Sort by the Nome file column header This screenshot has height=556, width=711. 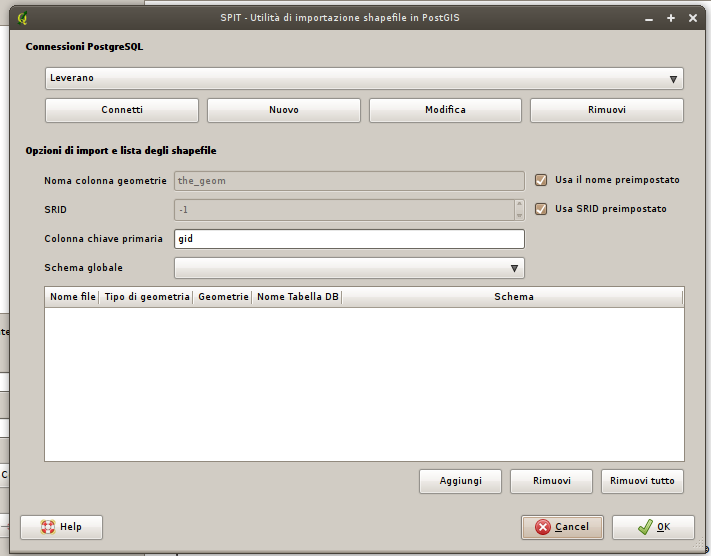coord(72,297)
